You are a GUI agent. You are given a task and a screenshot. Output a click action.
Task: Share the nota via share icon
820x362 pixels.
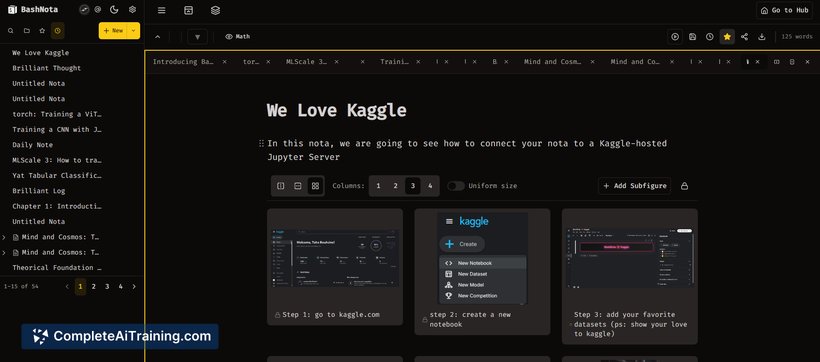[745, 37]
